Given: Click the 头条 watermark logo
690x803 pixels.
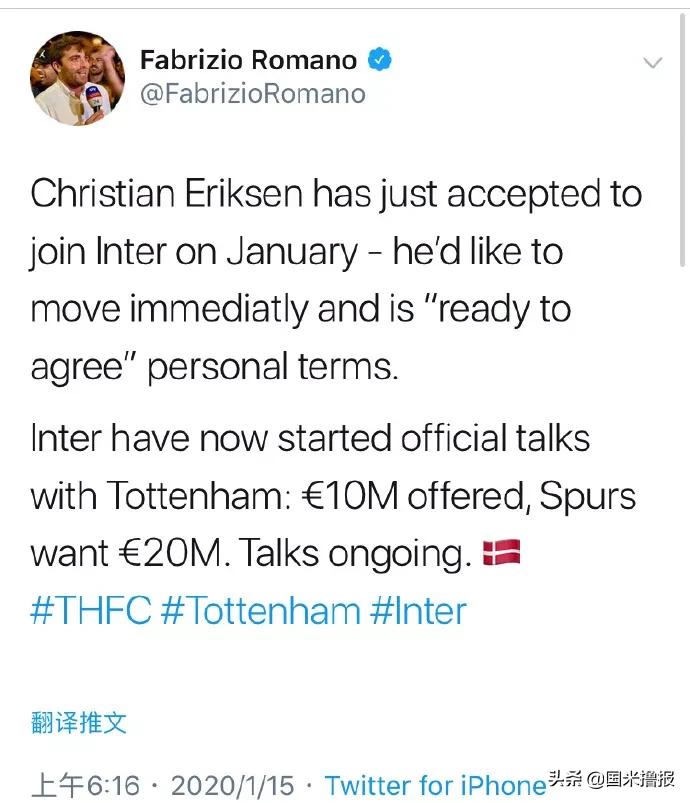Looking at the screenshot, I should point(565,780).
